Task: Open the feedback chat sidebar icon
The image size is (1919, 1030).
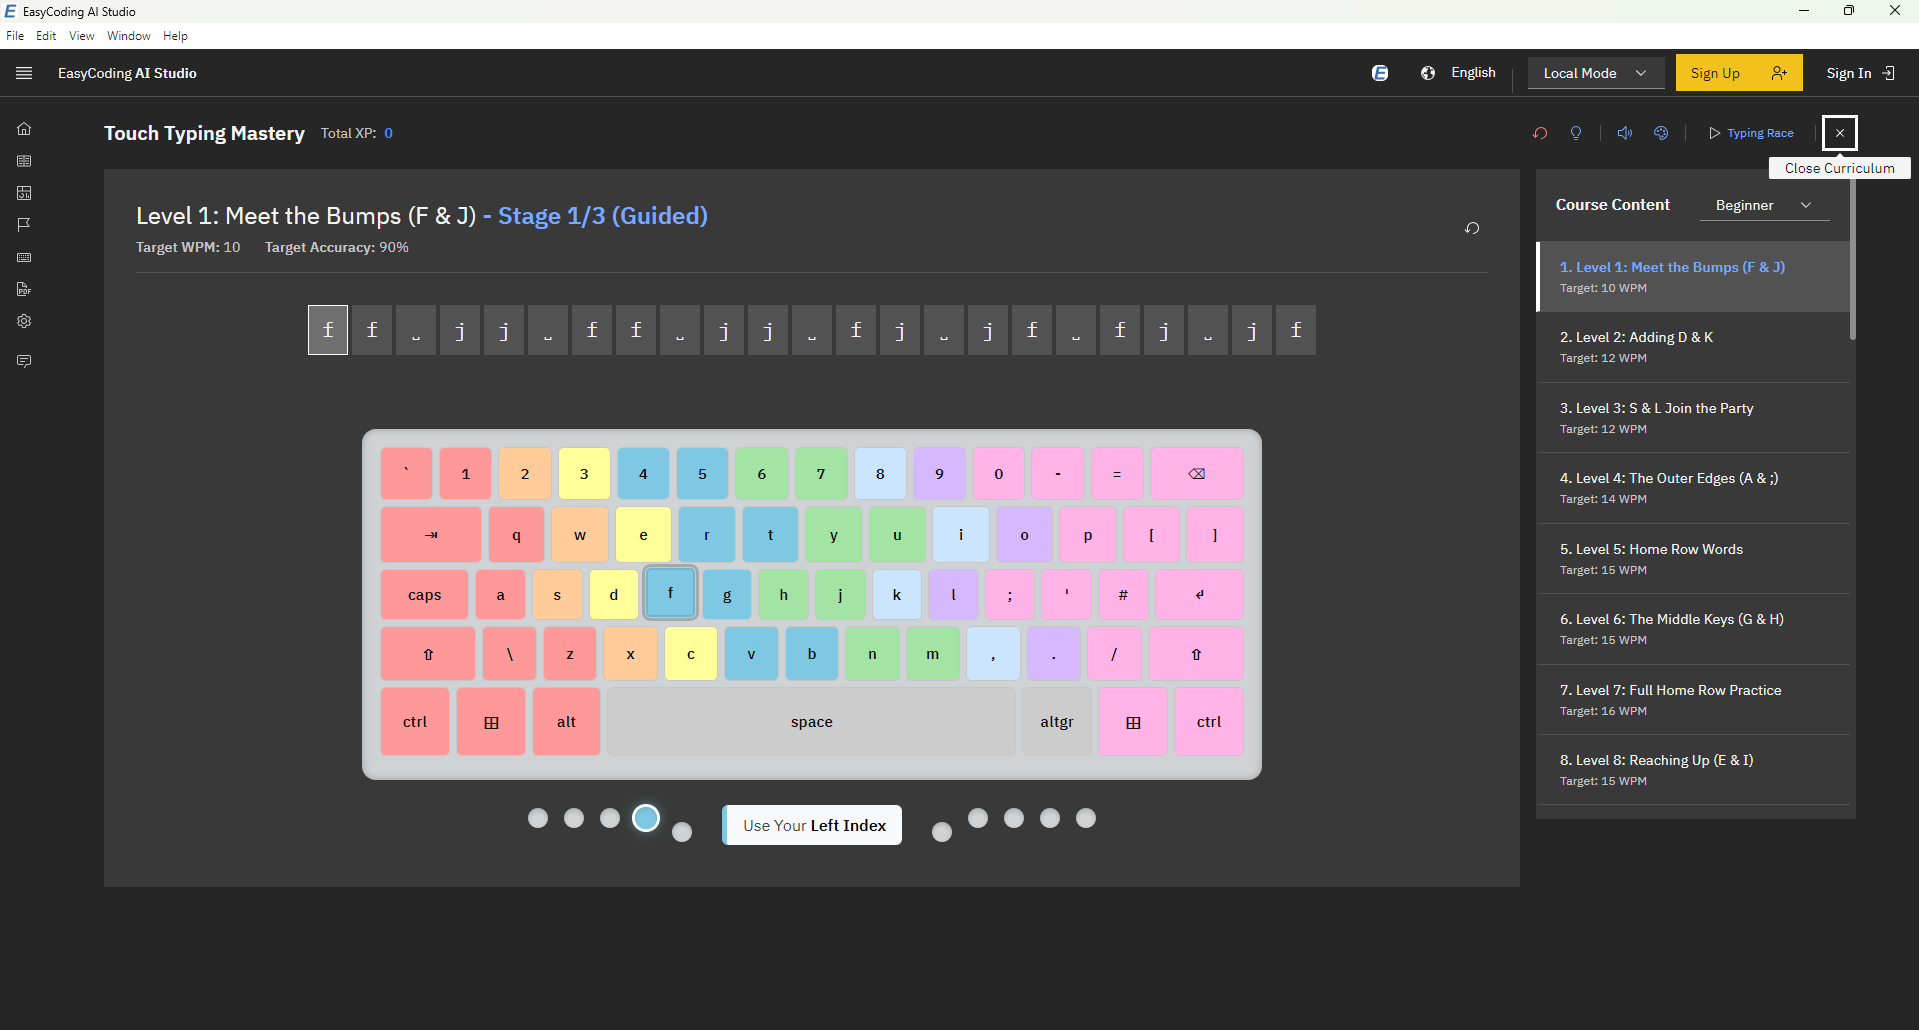Action: (x=24, y=361)
